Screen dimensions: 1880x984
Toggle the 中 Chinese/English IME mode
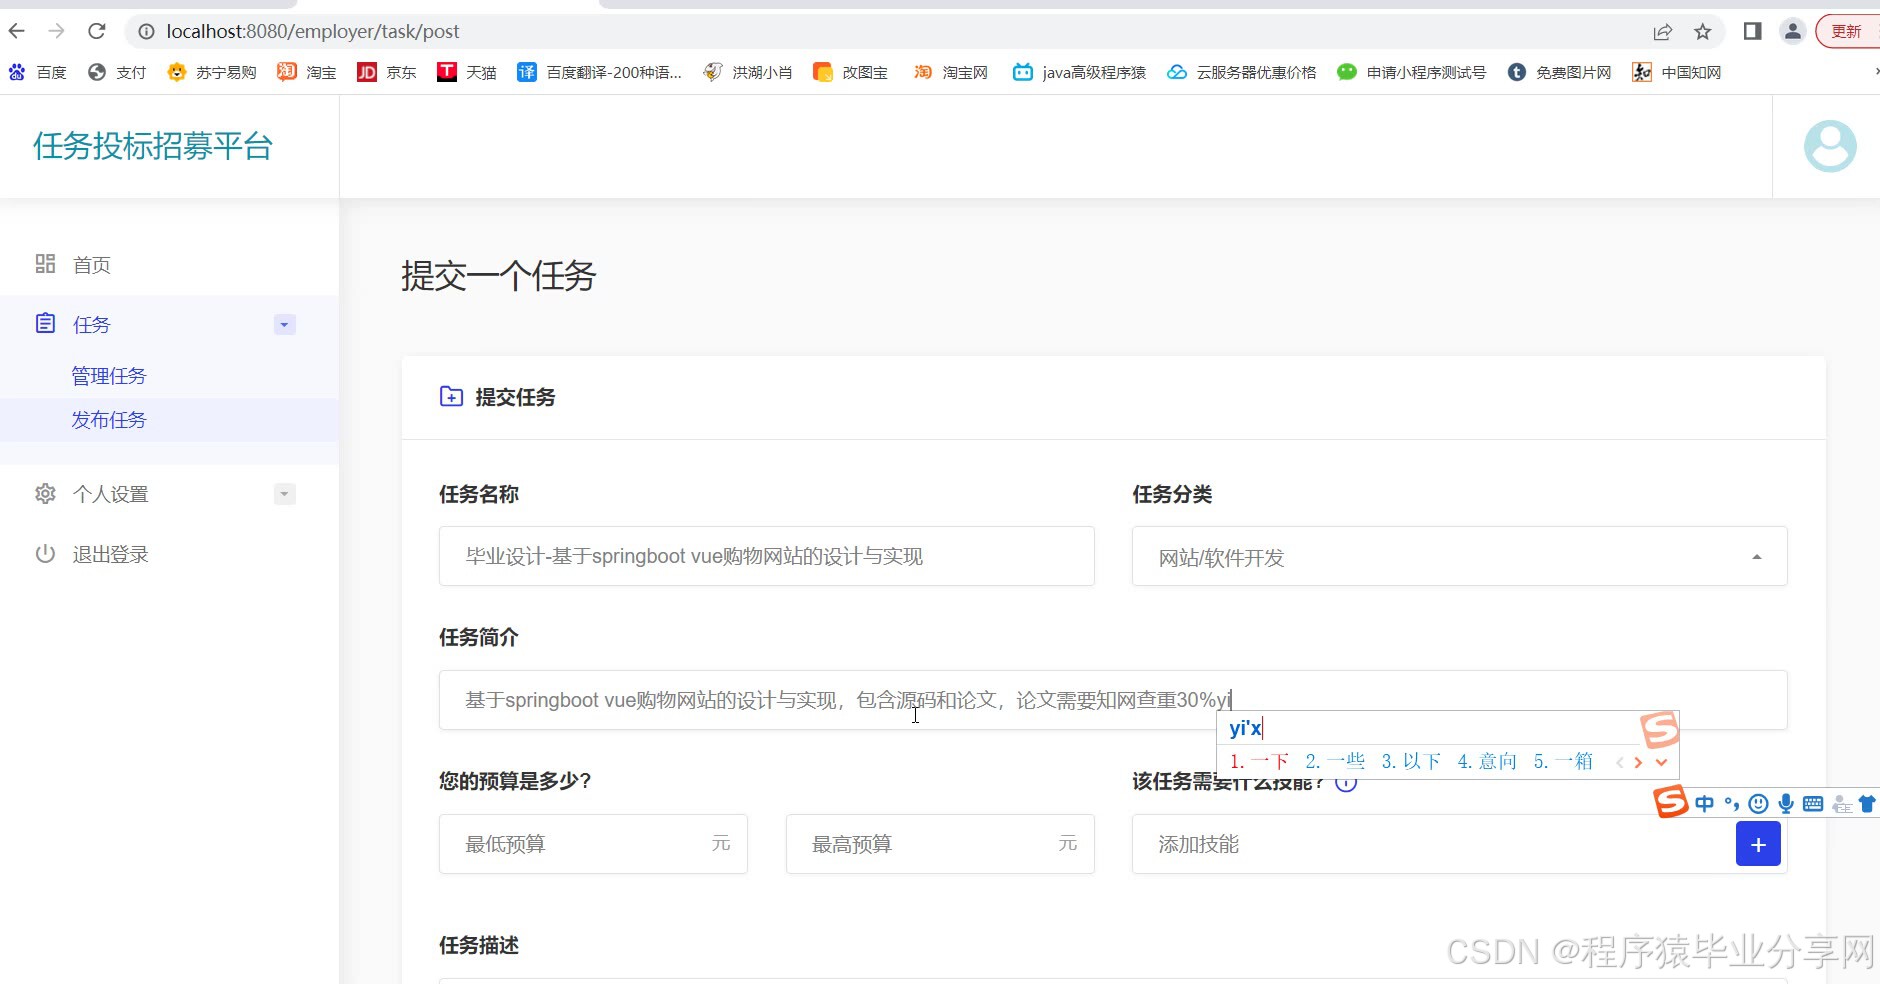(1705, 803)
